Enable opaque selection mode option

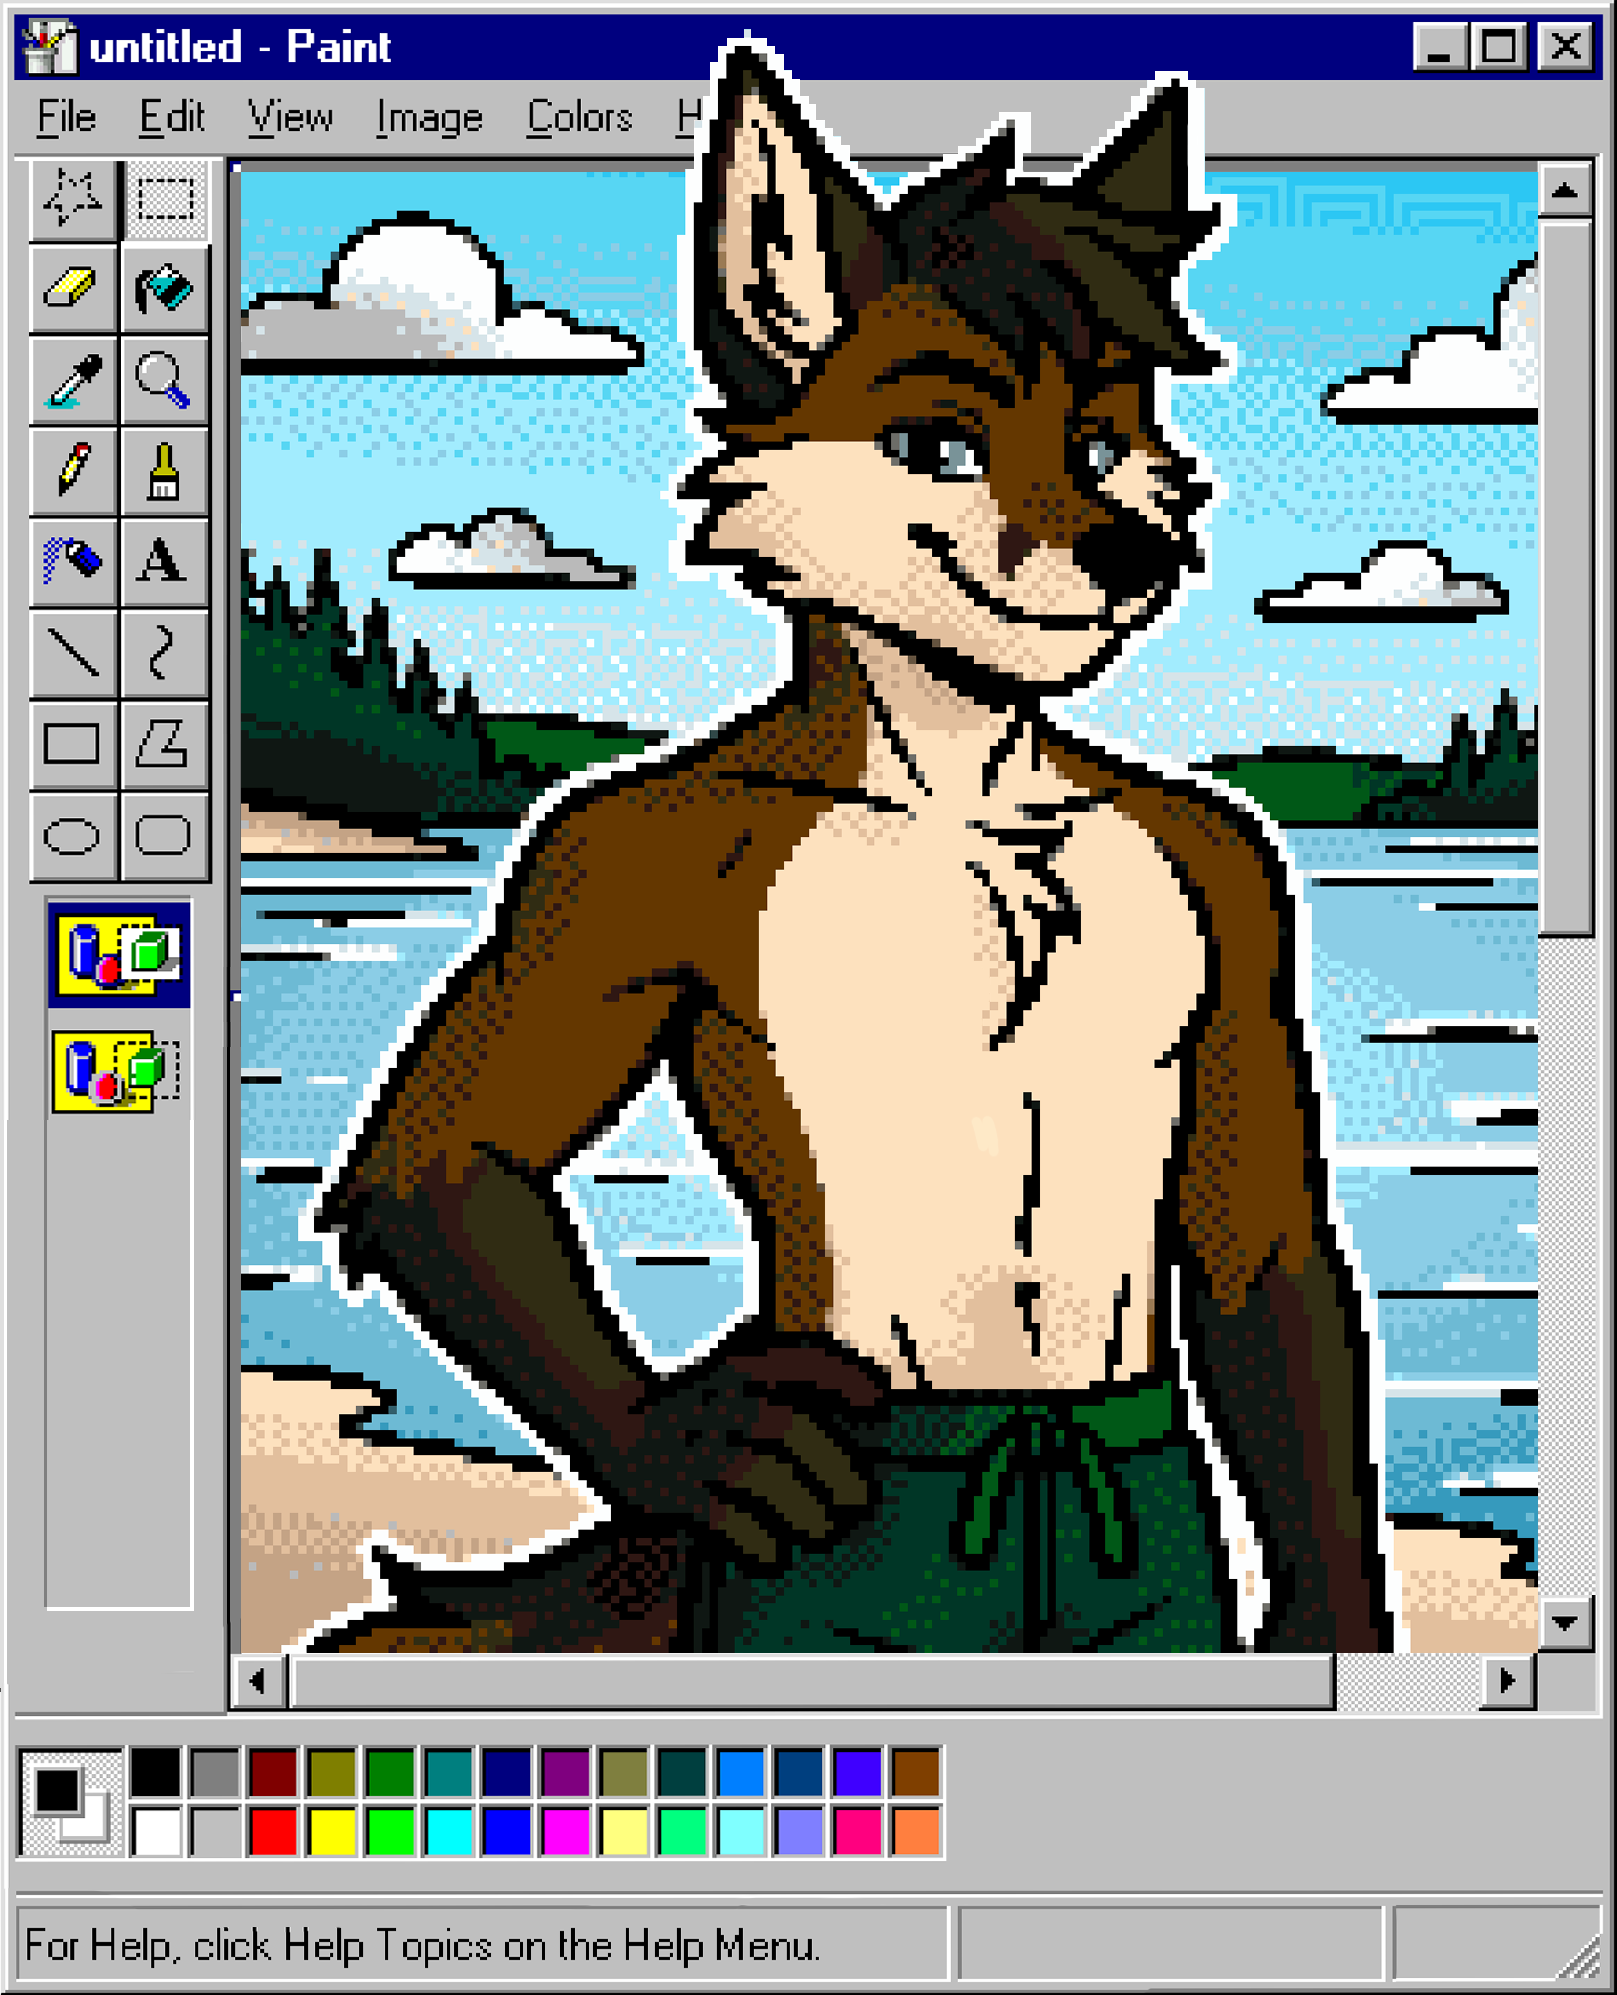(x=118, y=955)
